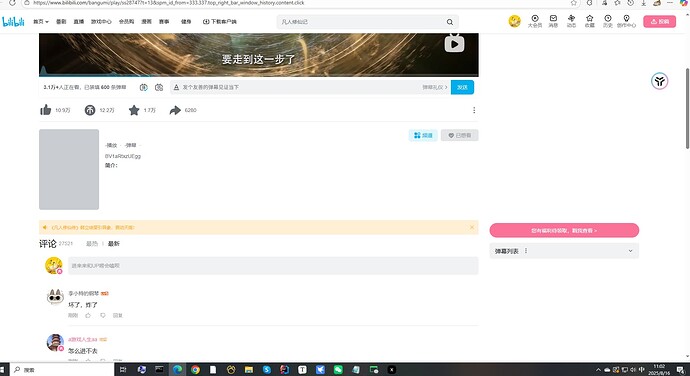The width and height of the screenshot is (690, 376).
Task: Open avatar of commenter with cat picture
Action: tap(55, 297)
